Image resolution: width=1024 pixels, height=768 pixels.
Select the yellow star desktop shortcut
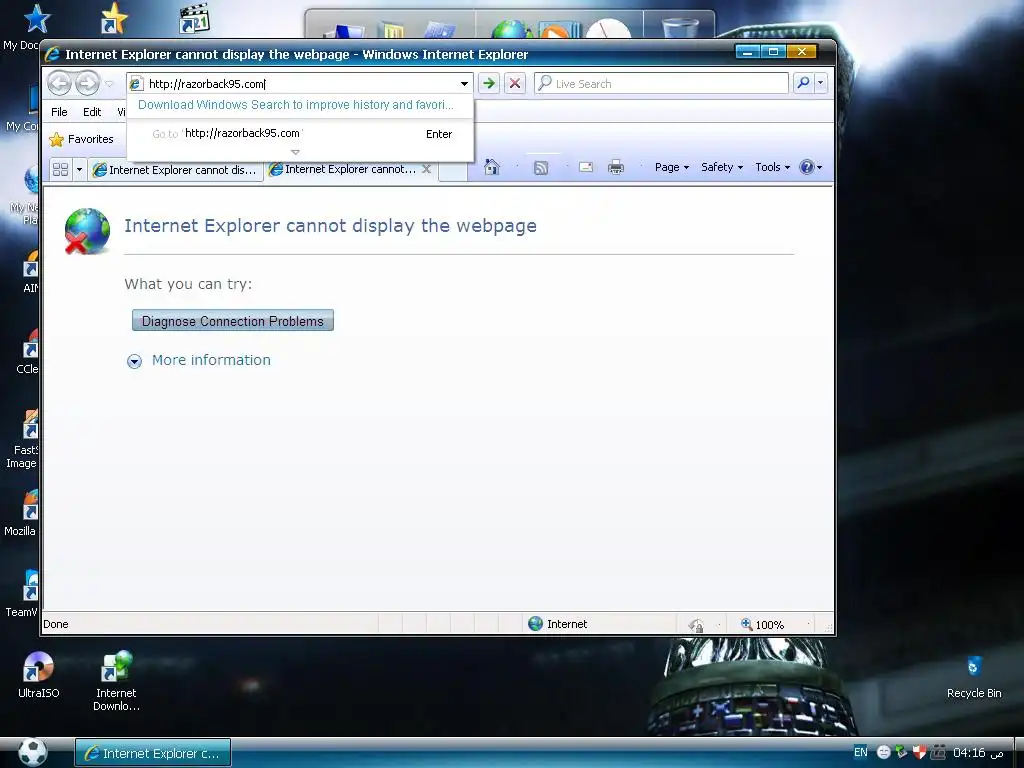(x=114, y=18)
